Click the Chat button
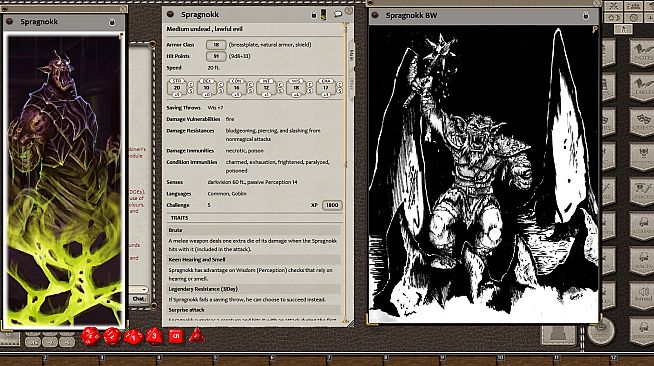 138,299
